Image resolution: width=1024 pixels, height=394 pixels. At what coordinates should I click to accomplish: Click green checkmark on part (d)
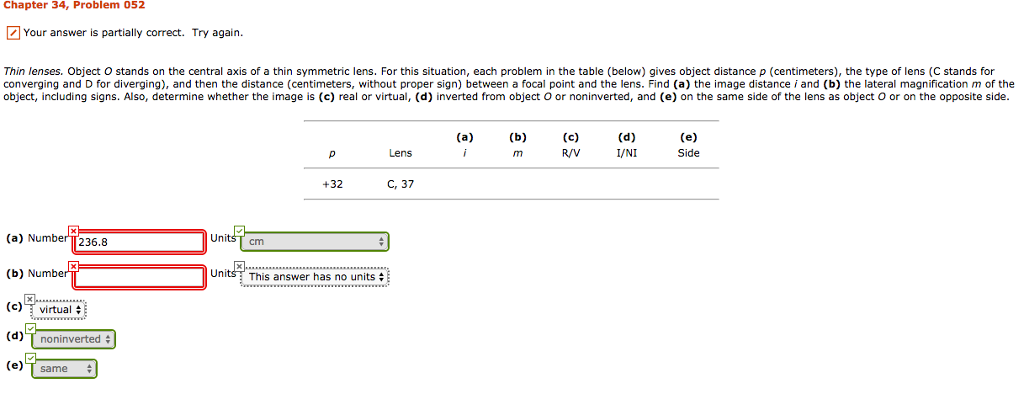29,329
